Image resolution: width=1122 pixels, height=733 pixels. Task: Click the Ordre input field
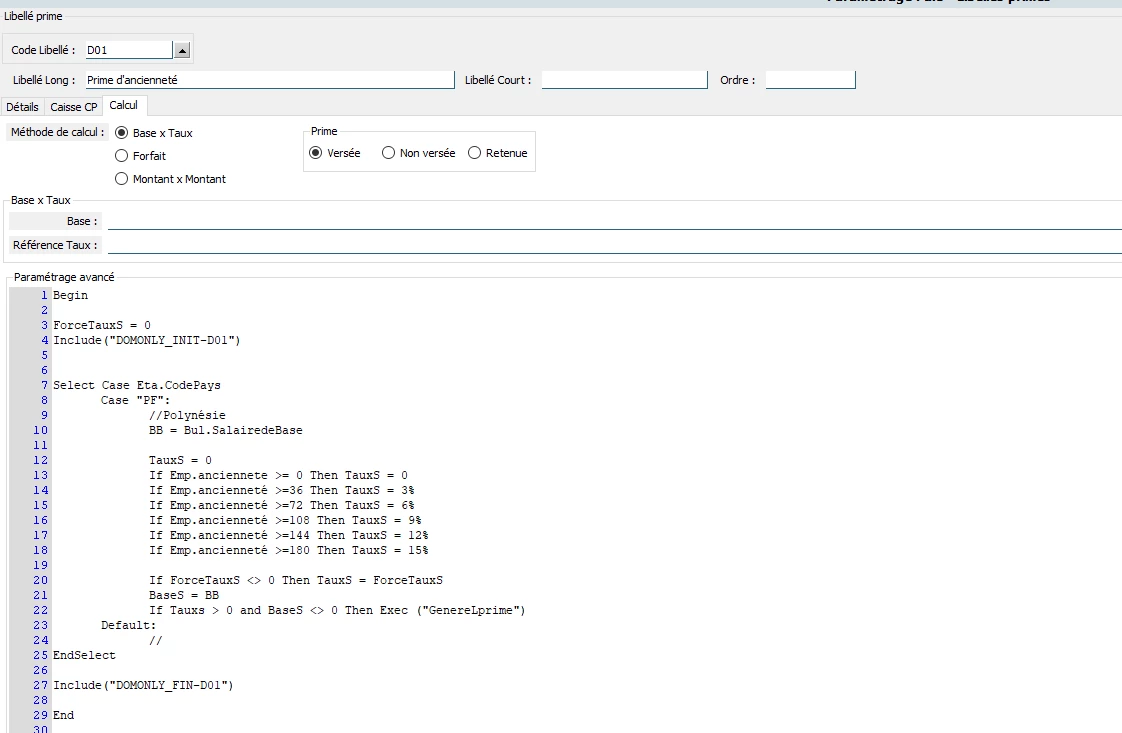[810, 80]
